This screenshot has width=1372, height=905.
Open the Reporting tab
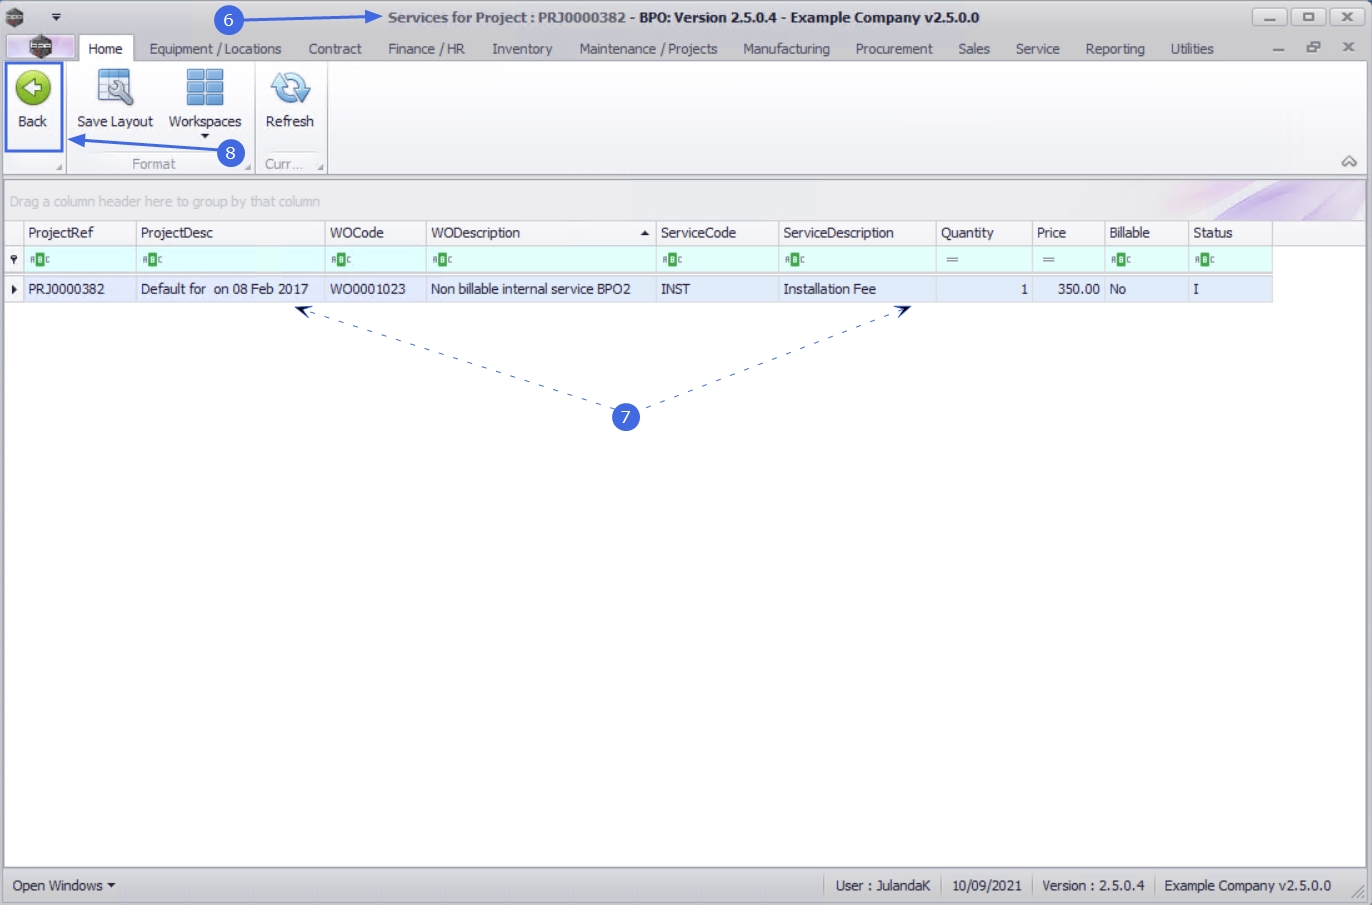click(x=1115, y=48)
